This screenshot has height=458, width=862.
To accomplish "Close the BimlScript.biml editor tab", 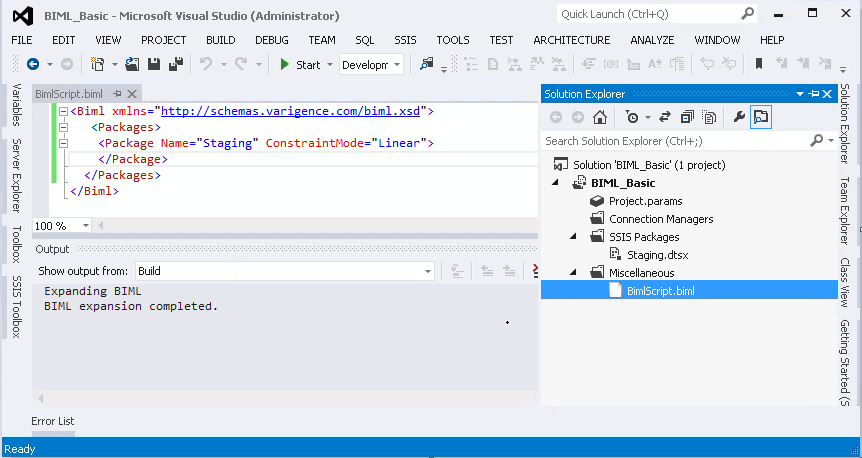I will [131, 94].
